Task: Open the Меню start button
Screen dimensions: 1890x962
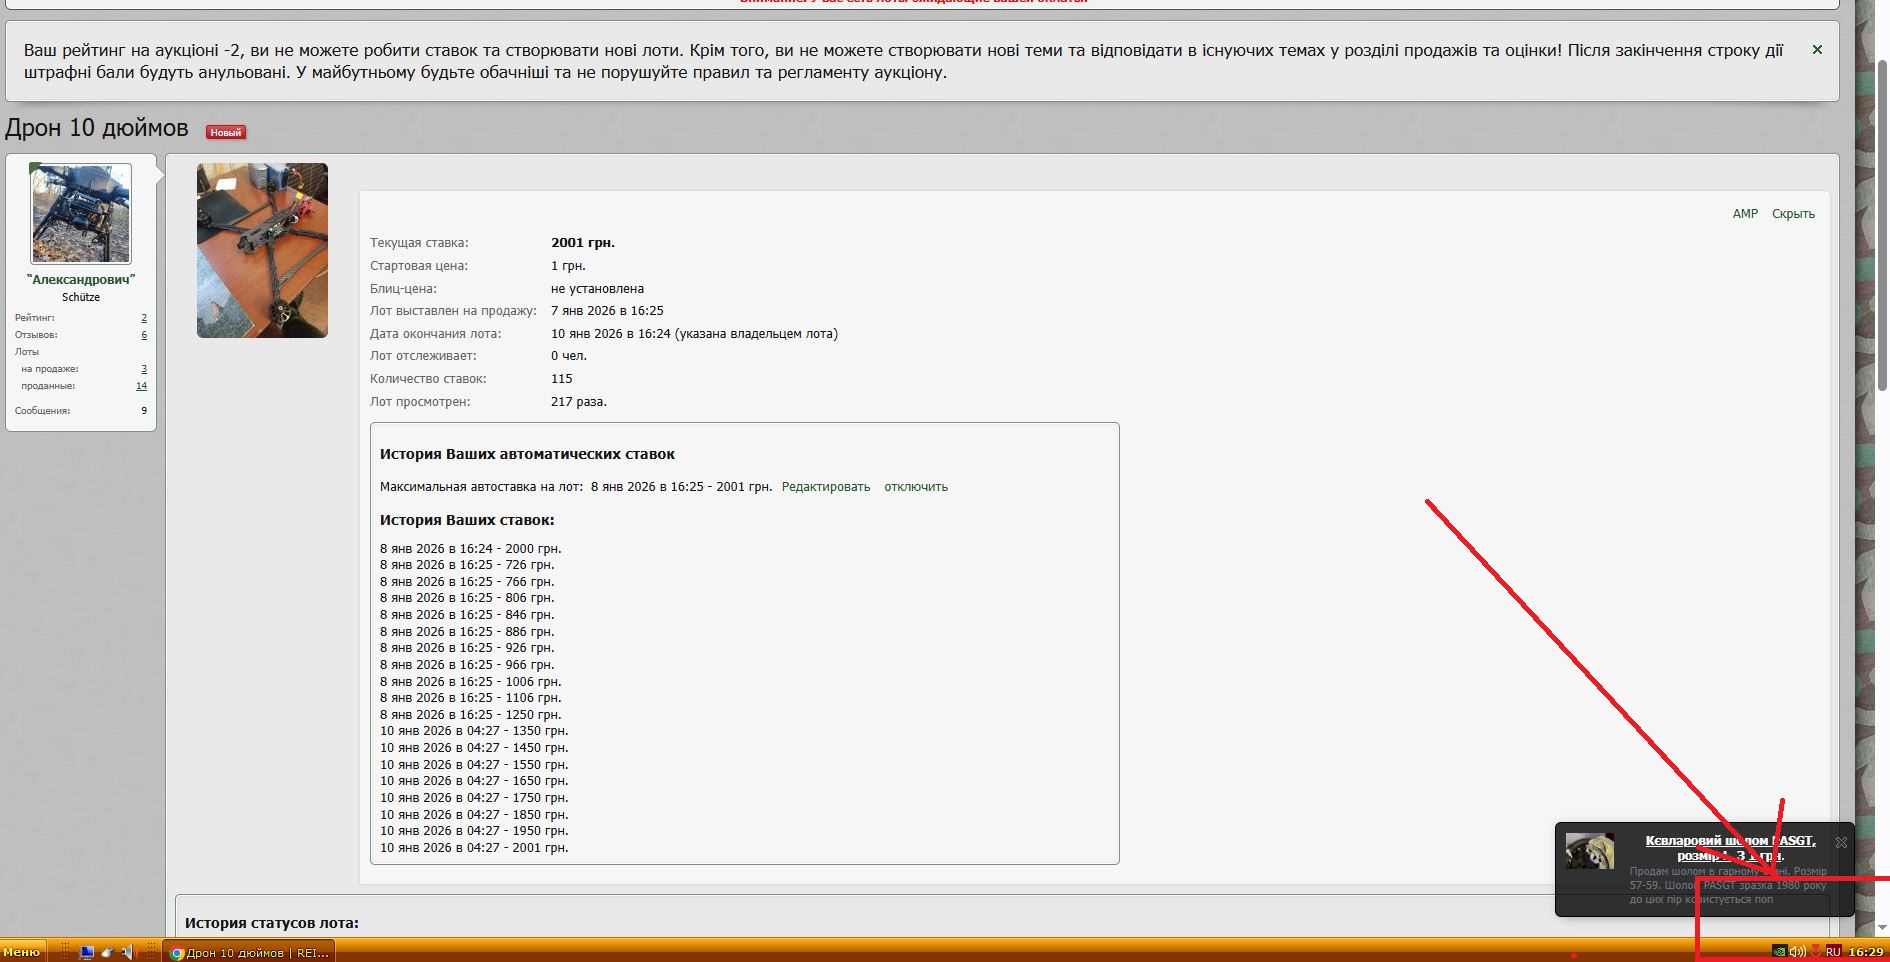Action: (x=22, y=952)
